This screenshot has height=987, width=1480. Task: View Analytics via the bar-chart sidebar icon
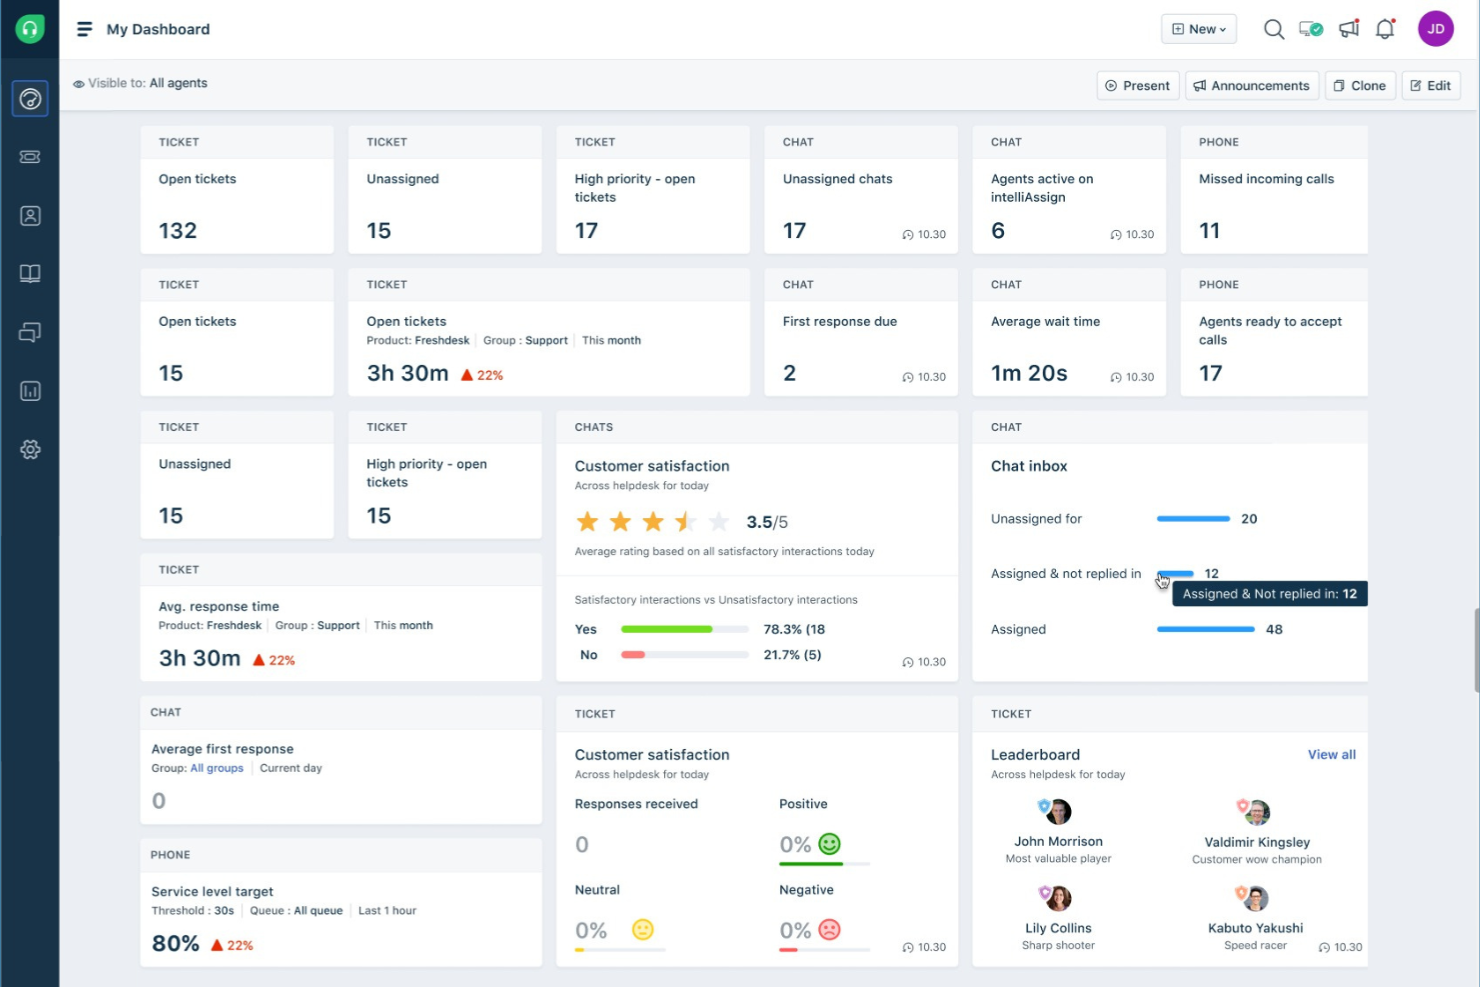click(x=30, y=391)
